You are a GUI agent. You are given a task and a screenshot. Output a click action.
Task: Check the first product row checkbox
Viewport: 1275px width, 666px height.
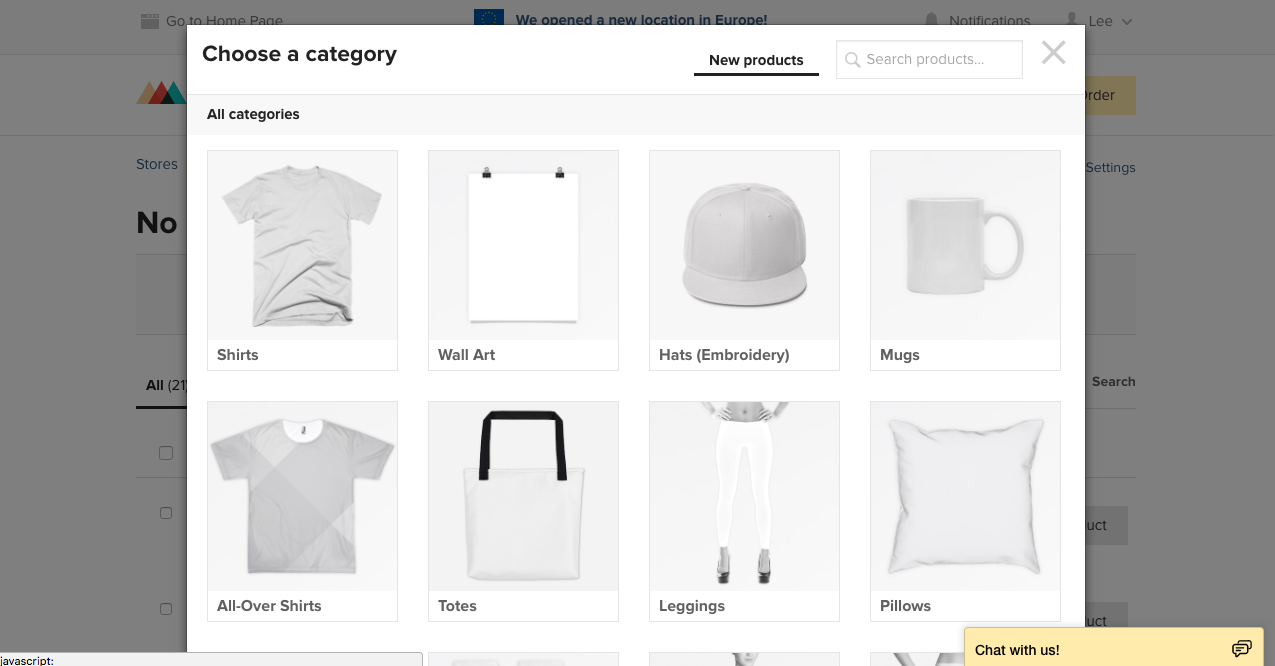coord(166,513)
